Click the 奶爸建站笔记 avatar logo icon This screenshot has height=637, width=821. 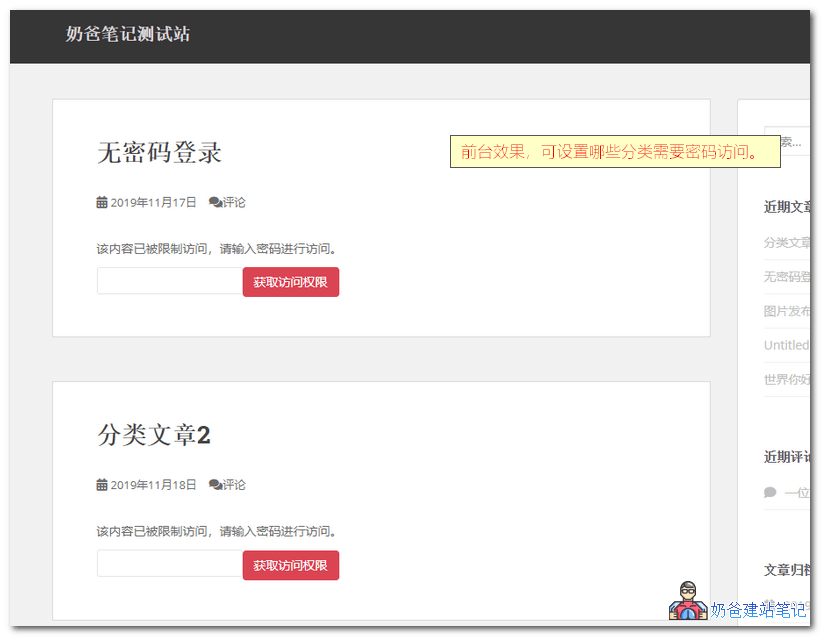686,607
